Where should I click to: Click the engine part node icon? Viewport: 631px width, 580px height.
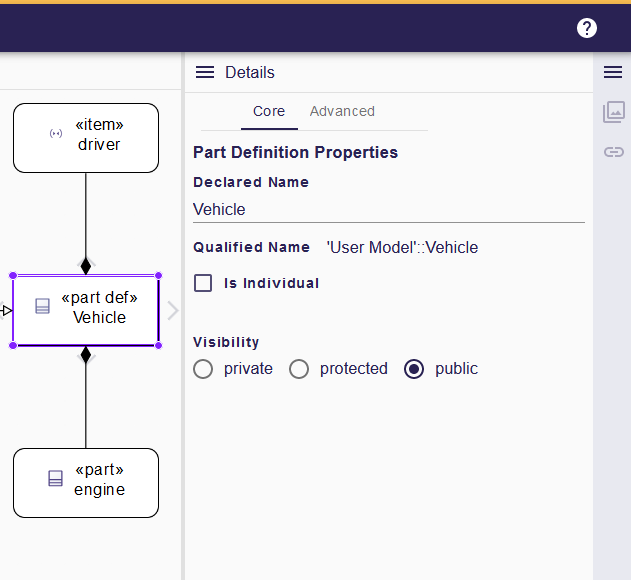pyautogui.click(x=56, y=479)
